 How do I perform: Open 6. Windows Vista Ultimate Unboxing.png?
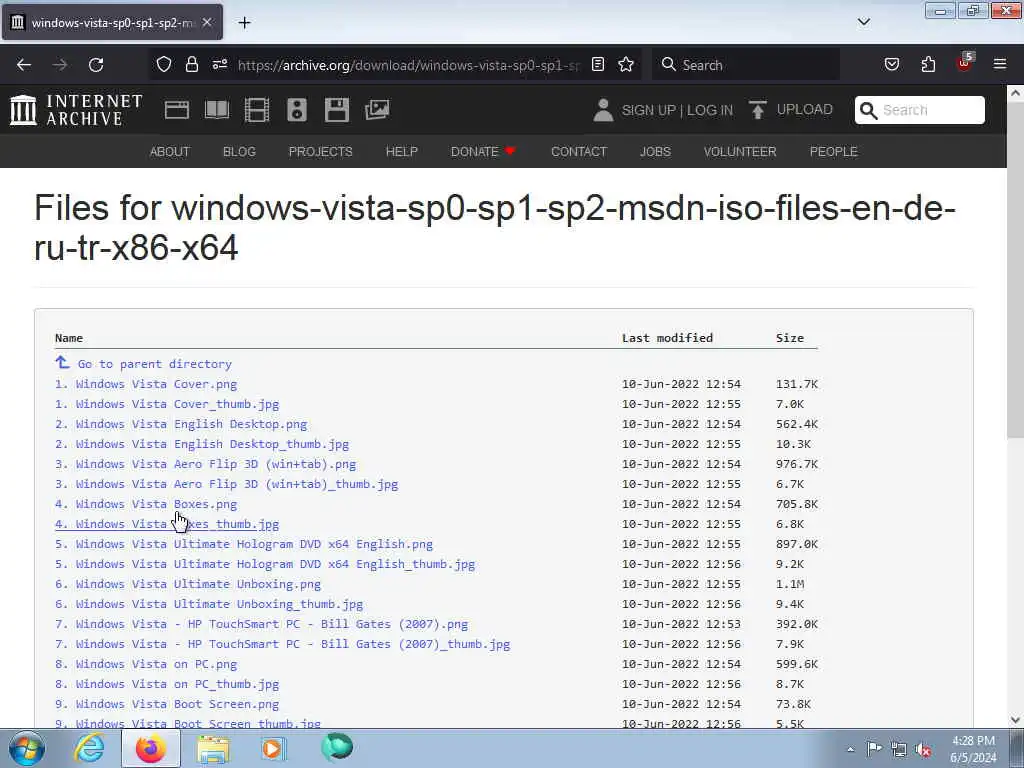point(188,584)
